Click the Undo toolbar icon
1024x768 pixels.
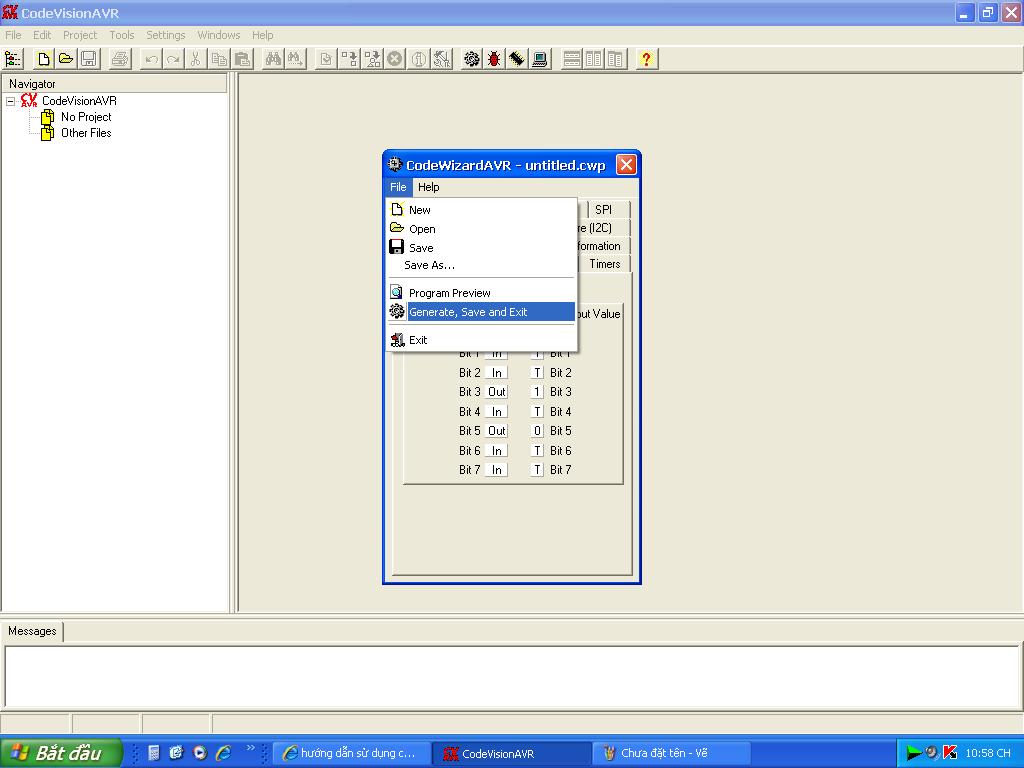point(151,59)
